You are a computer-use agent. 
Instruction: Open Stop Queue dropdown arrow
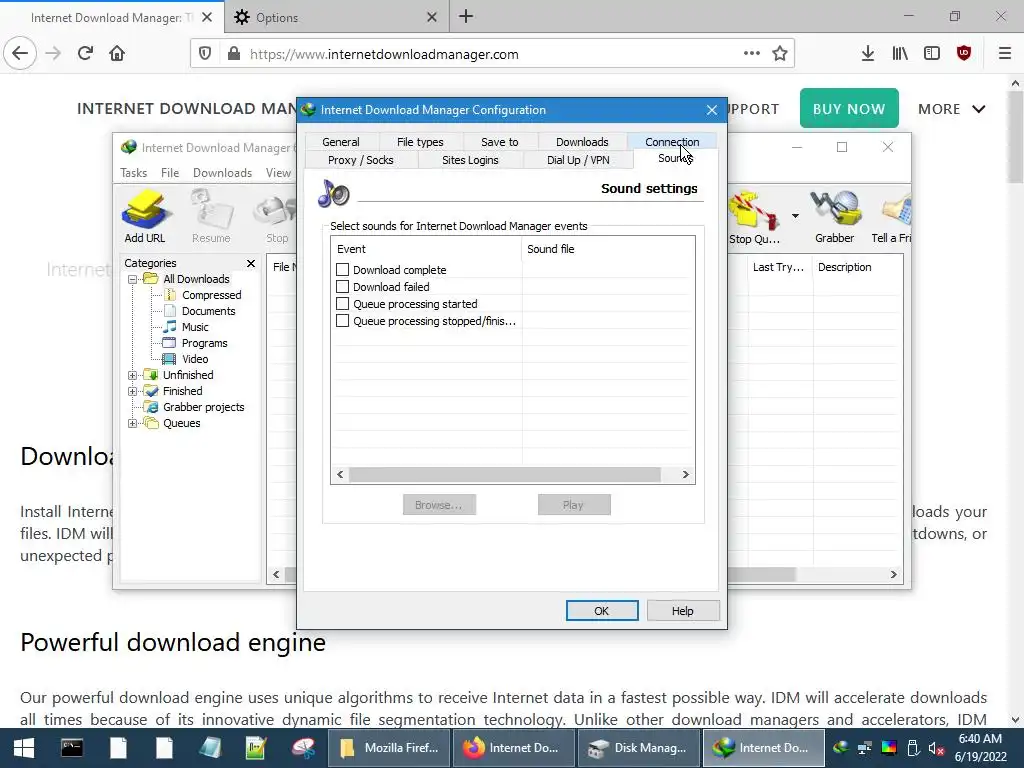(795, 216)
